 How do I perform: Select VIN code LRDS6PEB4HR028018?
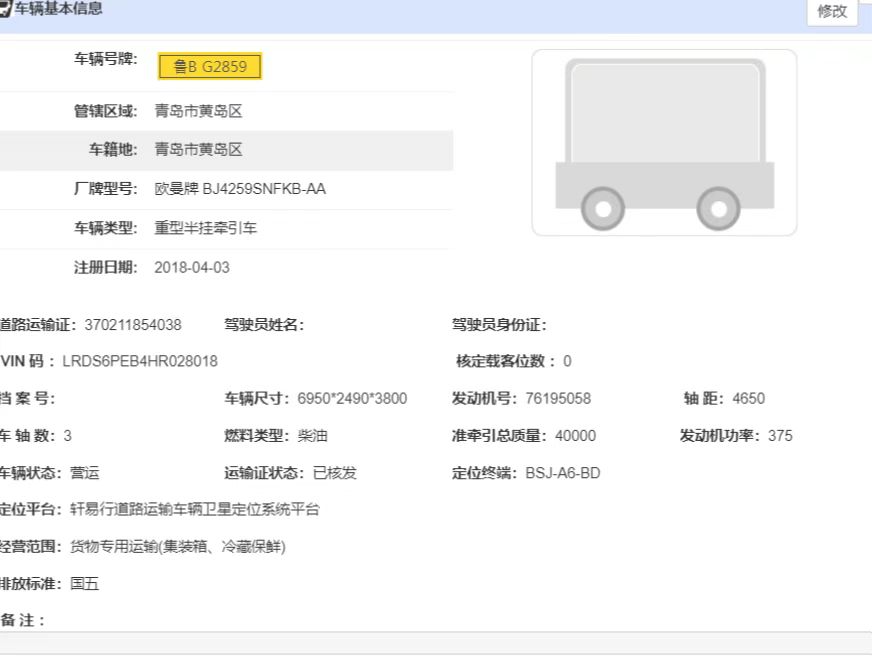click(x=140, y=361)
